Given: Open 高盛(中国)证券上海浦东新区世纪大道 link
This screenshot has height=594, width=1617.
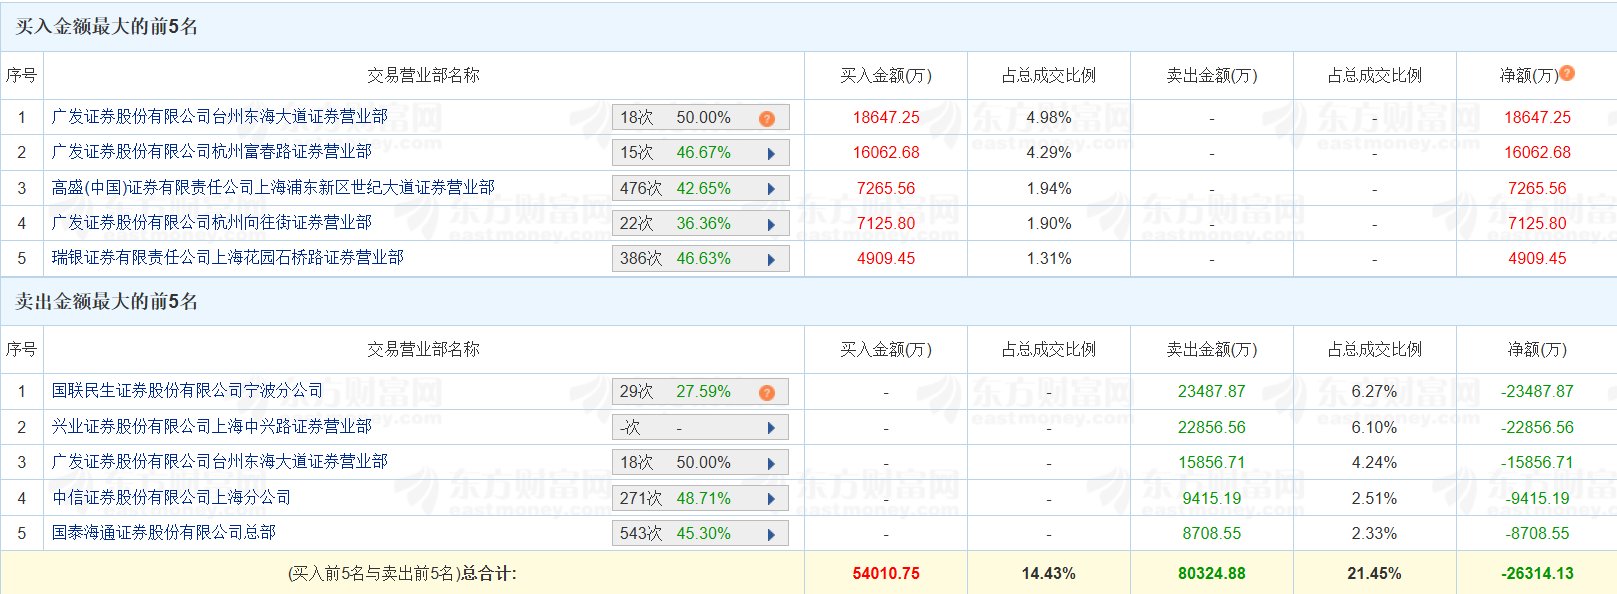Looking at the screenshot, I should [x=273, y=188].
